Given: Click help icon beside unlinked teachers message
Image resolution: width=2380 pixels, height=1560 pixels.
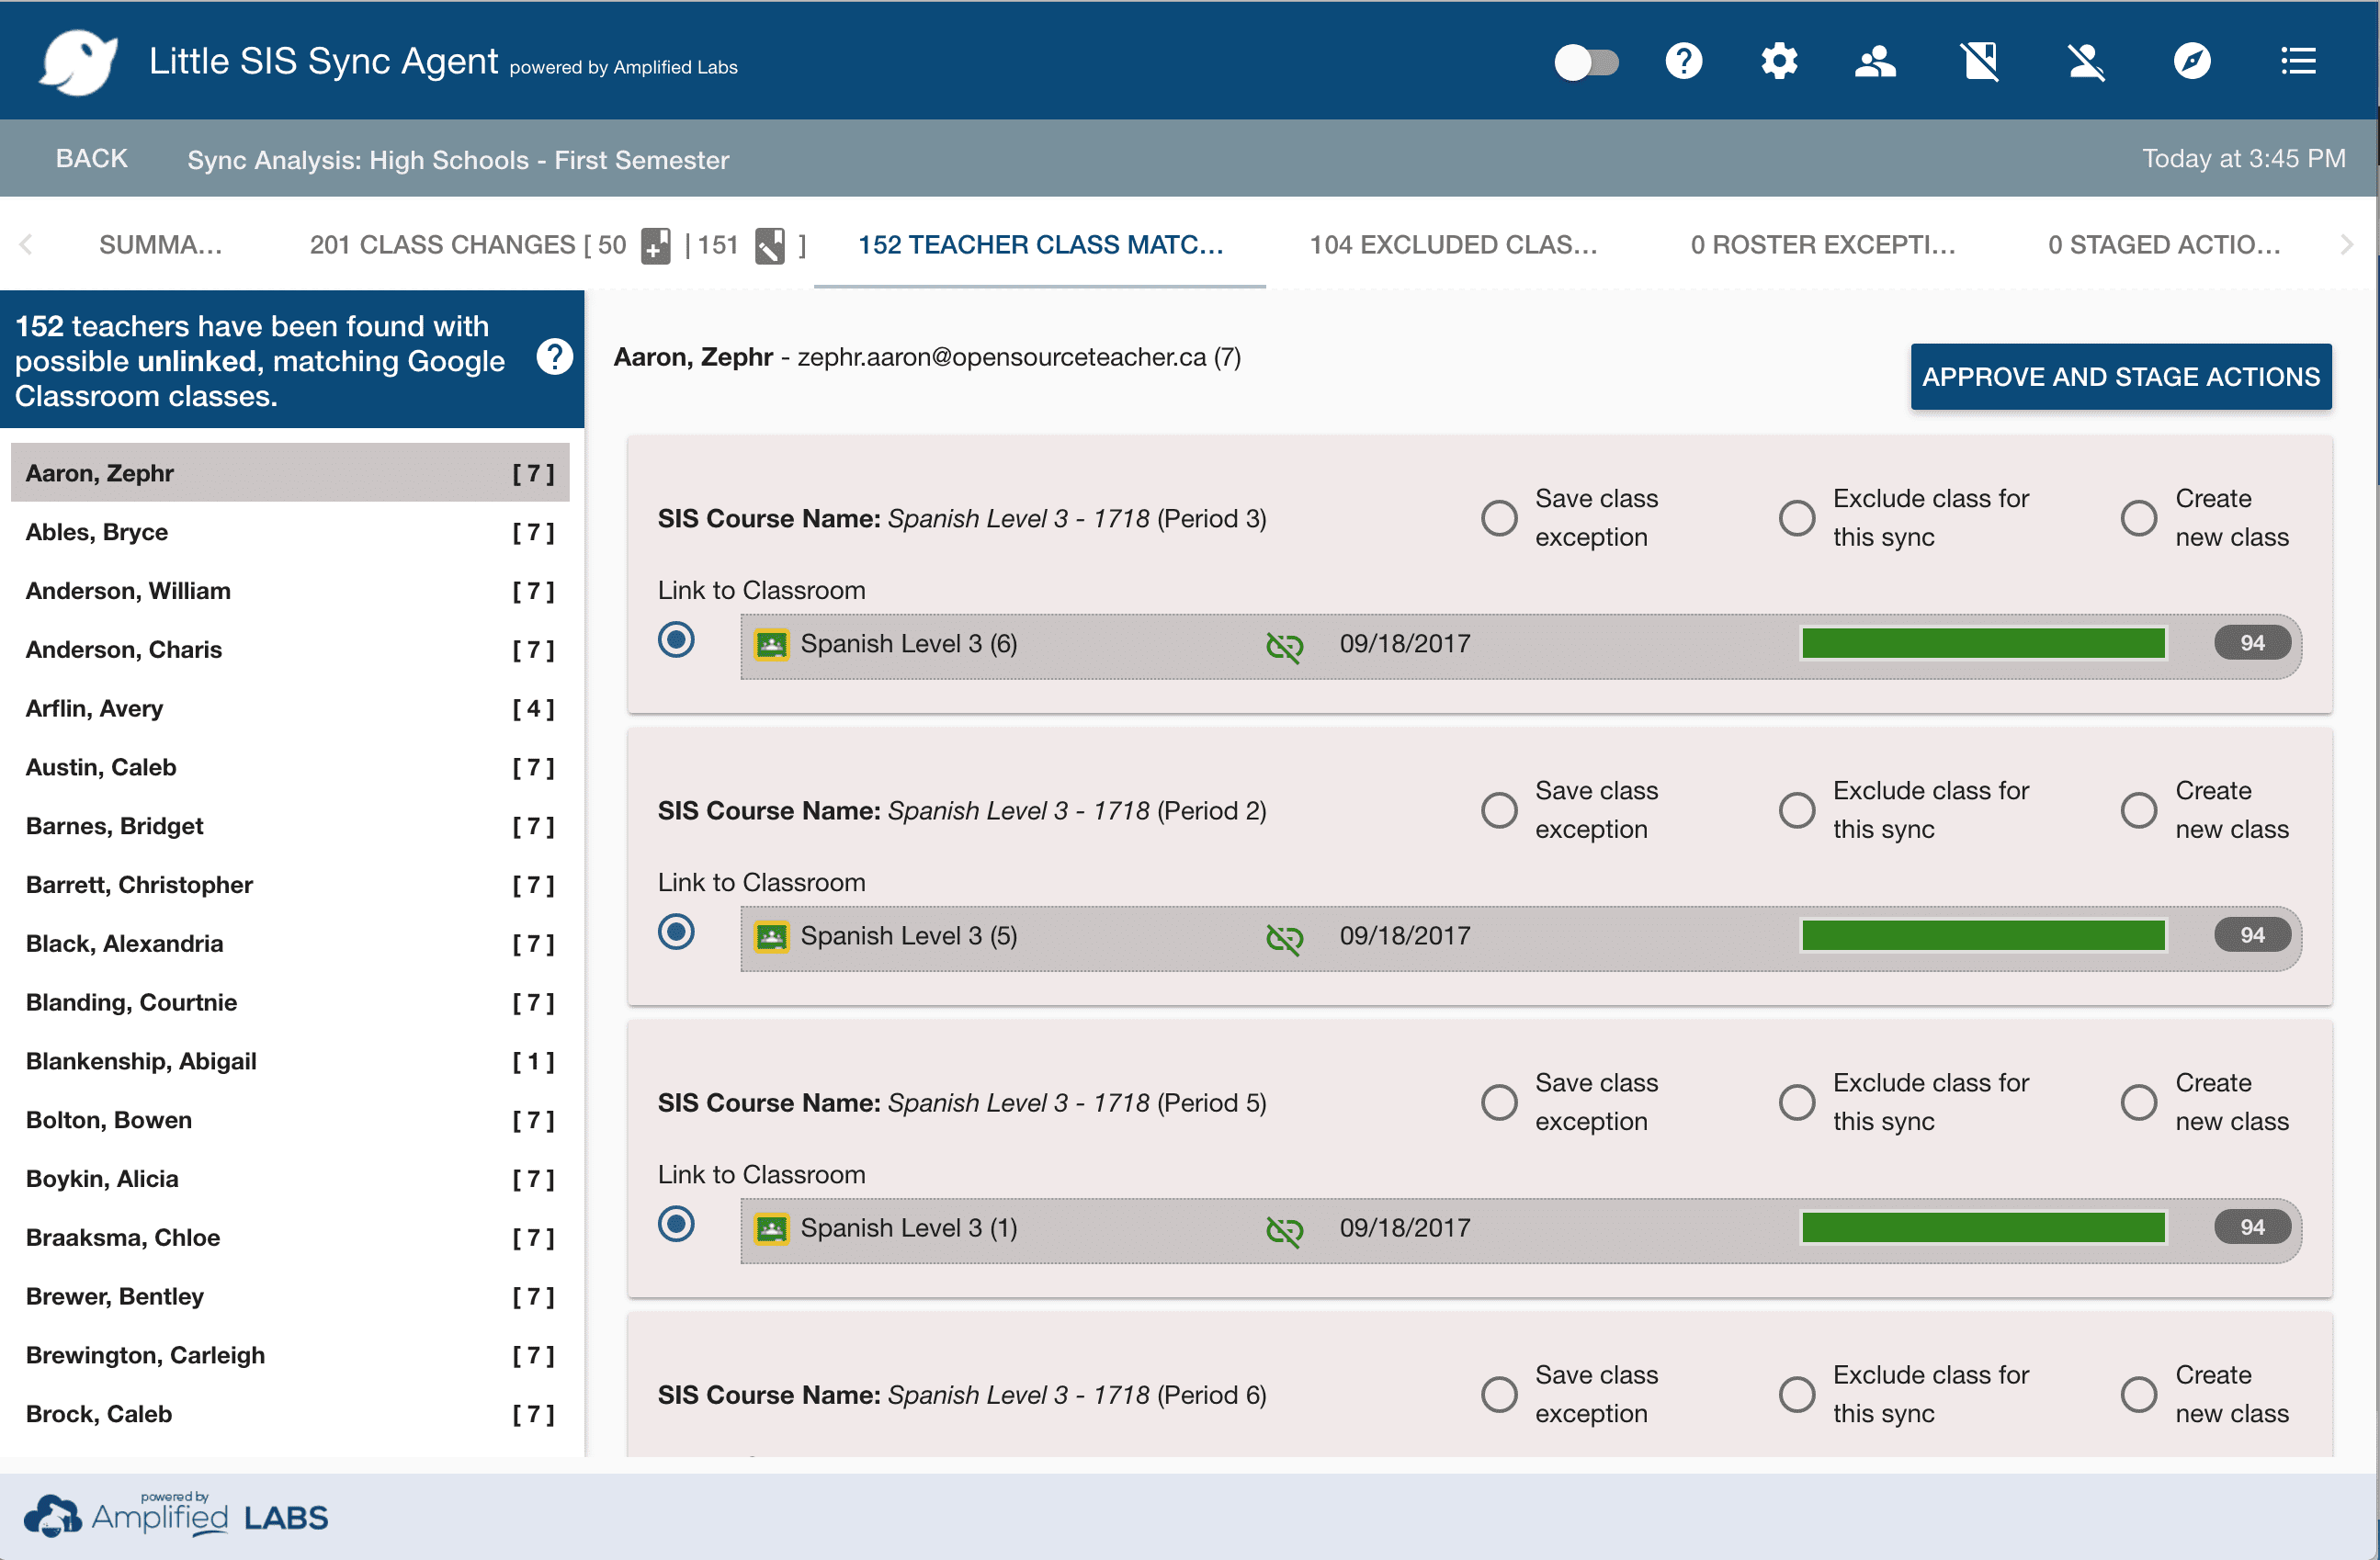Looking at the screenshot, I should [554, 357].
